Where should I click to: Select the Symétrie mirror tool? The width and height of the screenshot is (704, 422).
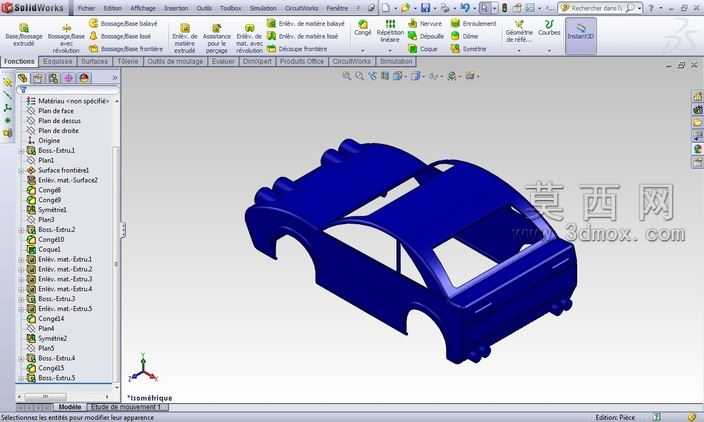pyautogui.click(x=468, y=48)
